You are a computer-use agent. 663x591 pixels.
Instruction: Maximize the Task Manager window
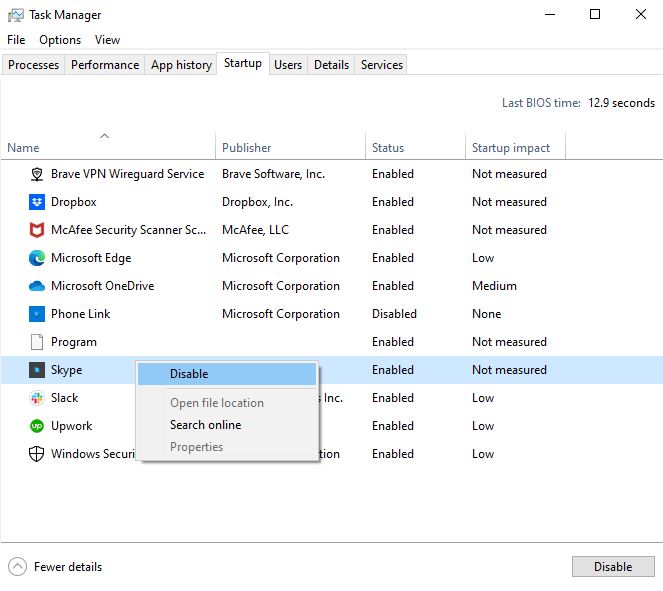(x=595, y=14)
